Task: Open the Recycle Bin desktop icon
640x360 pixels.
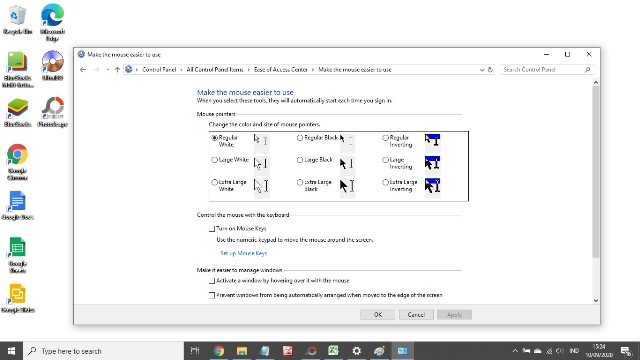Action: click(17, 20)
